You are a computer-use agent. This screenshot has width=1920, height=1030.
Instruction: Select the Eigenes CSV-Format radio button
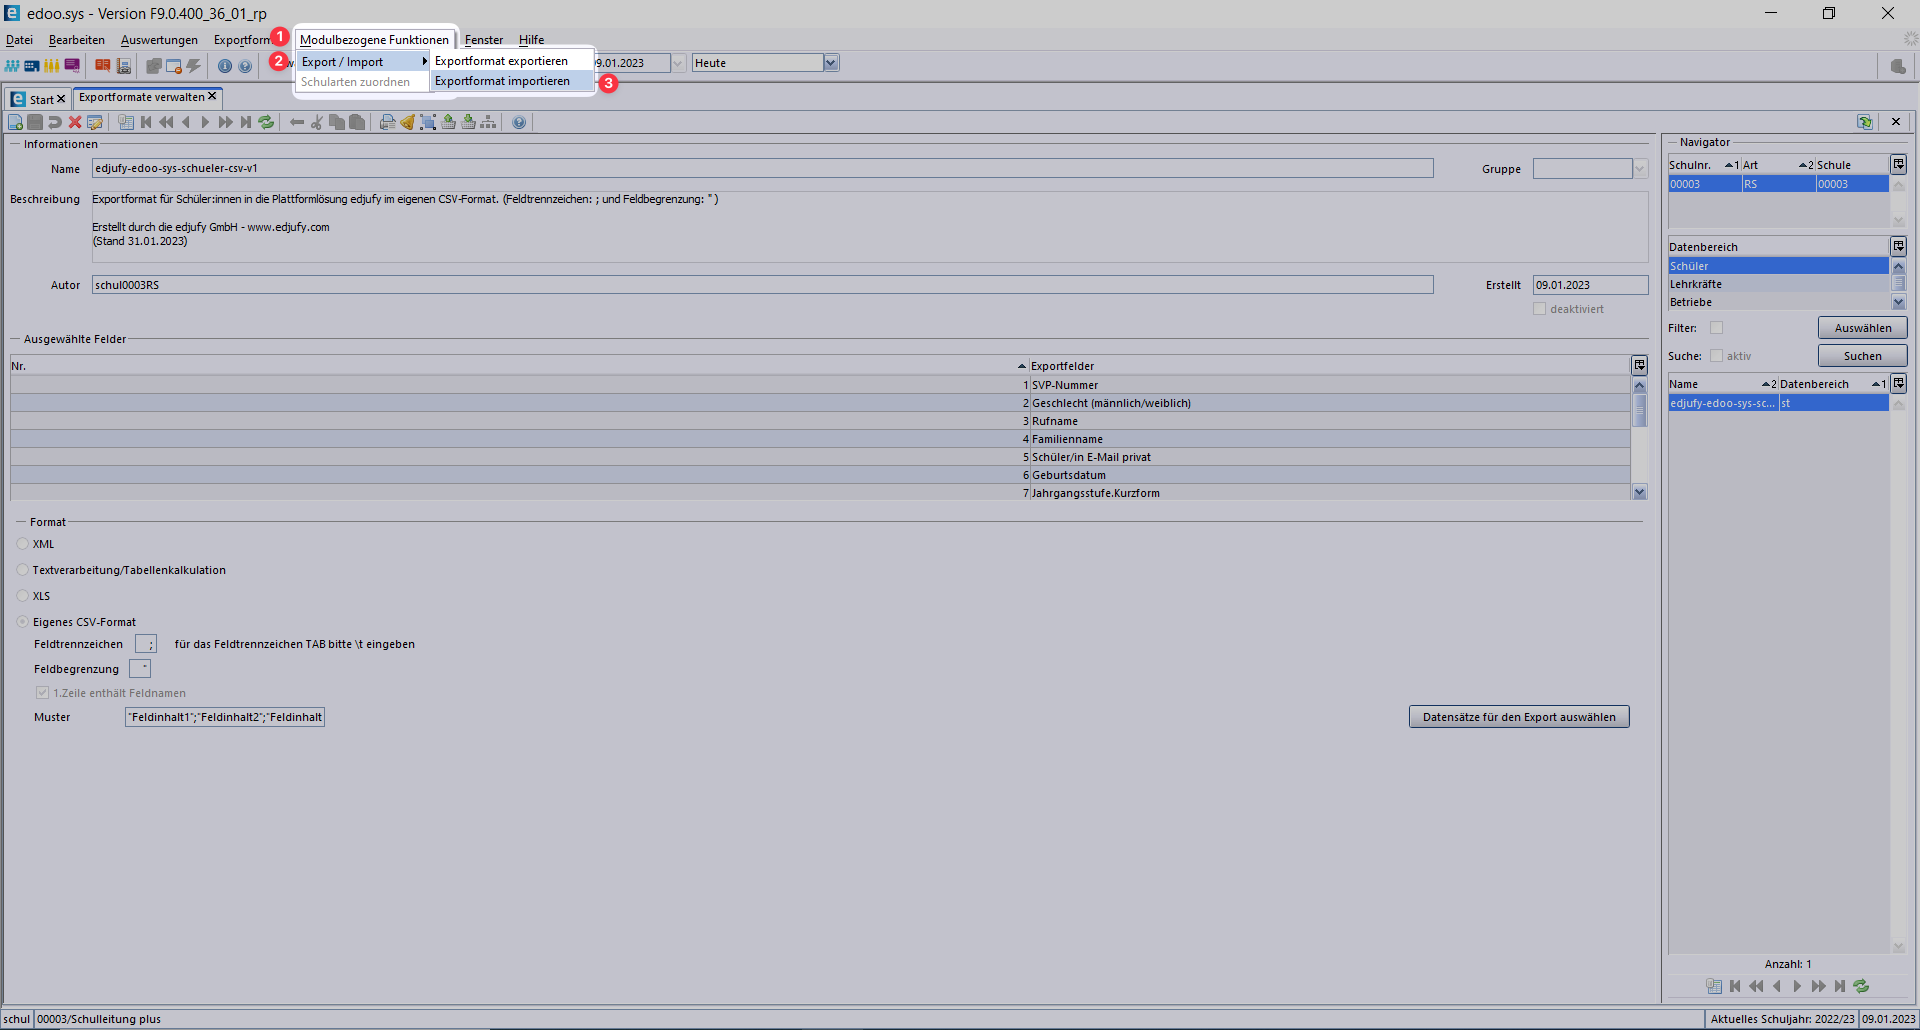(x=22, y=621)
